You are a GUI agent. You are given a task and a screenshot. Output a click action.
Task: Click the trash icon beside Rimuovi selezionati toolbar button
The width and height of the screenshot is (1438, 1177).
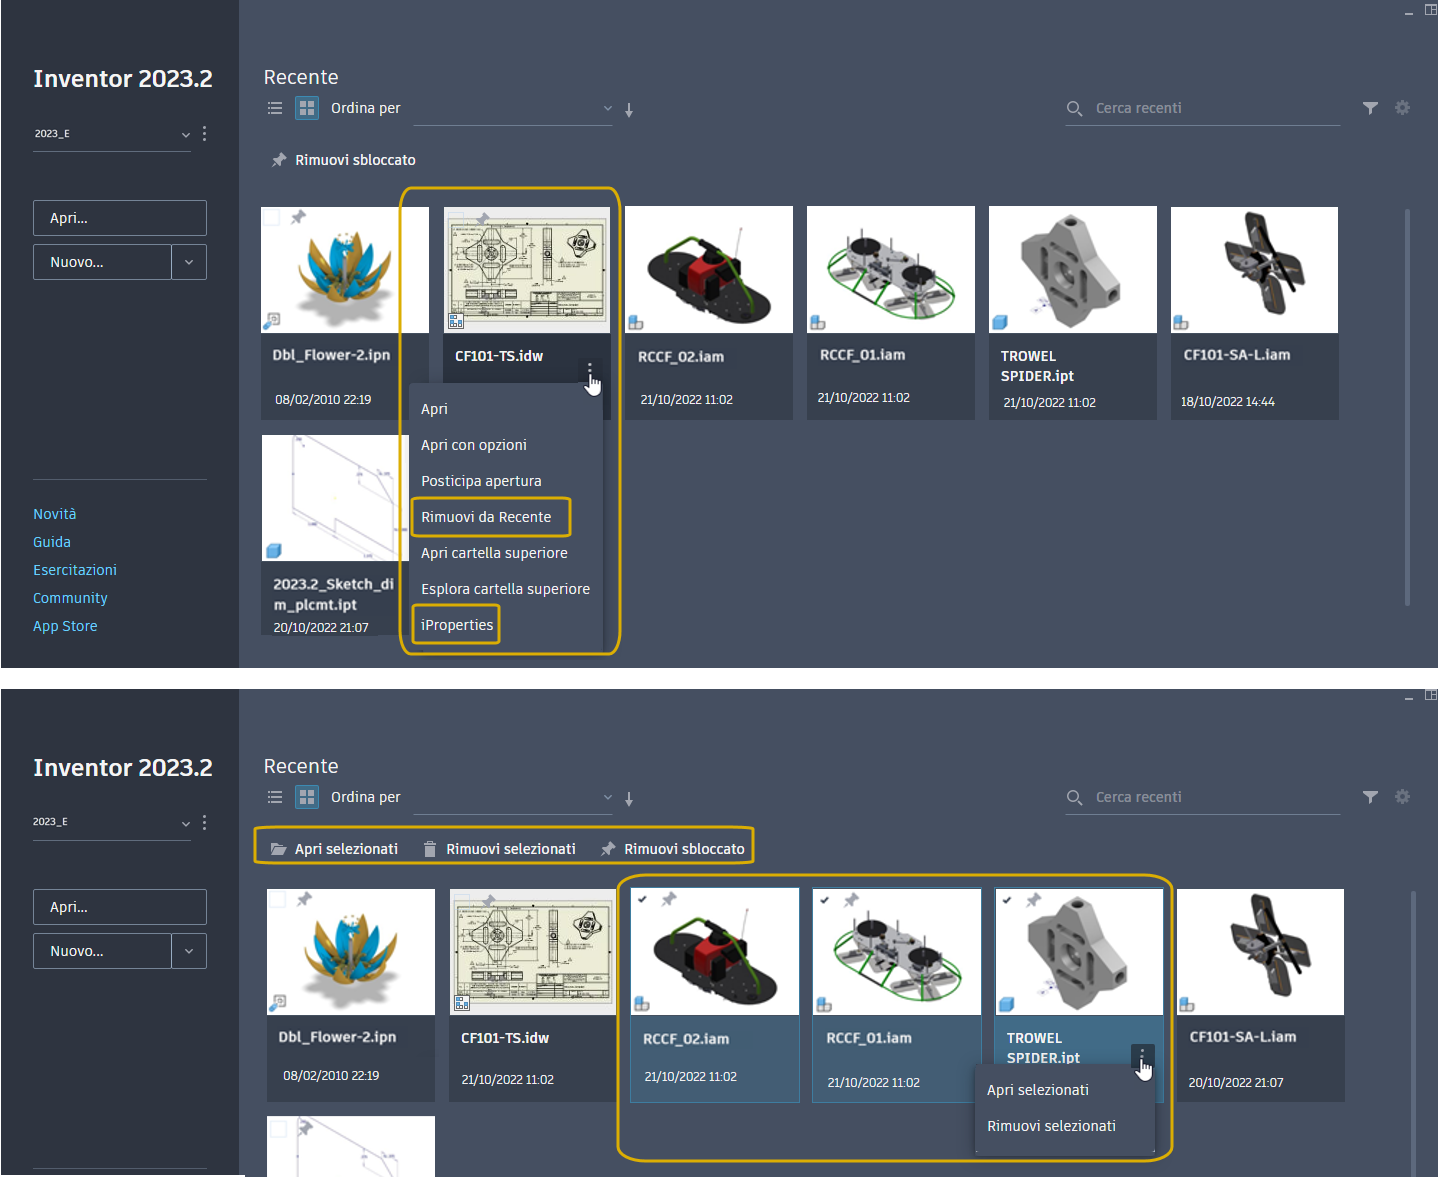click(430, 849)
